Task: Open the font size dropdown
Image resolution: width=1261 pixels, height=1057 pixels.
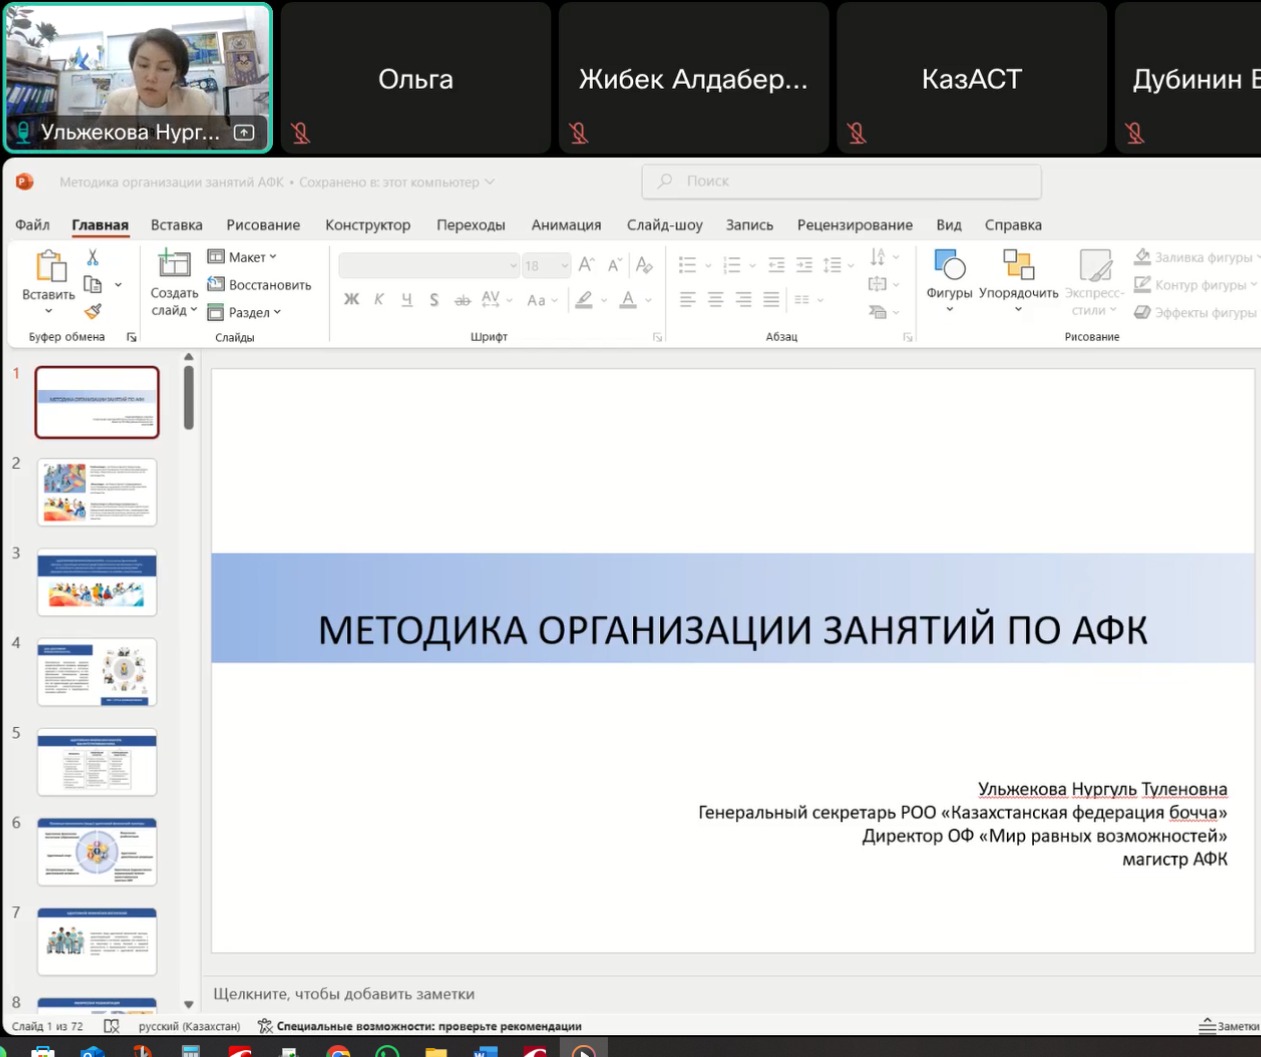Action: pyautogui.click(x=565, y=265)
